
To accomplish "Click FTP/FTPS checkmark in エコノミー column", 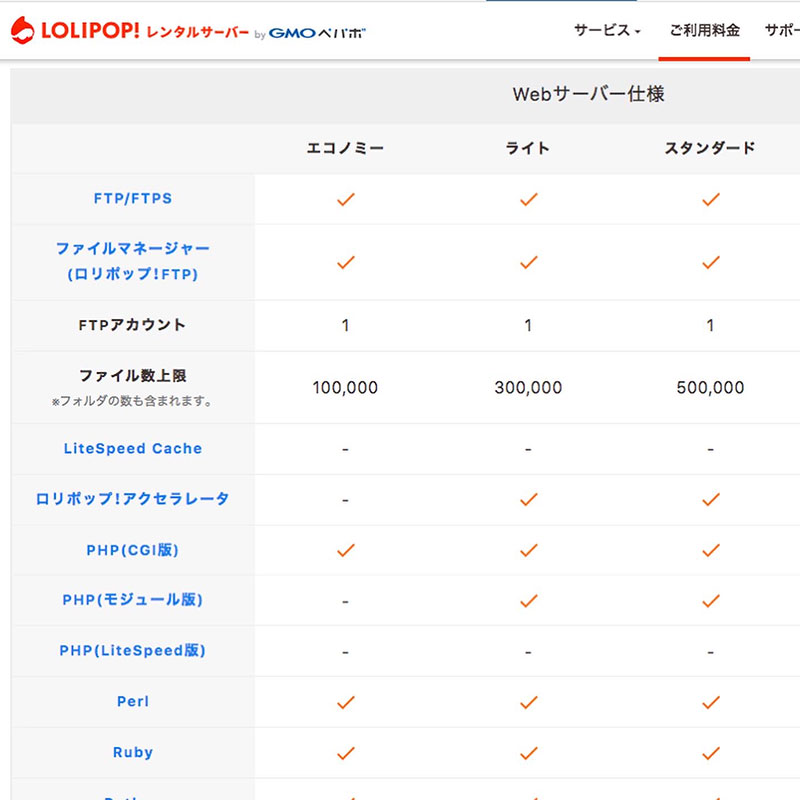I will 346,199.
